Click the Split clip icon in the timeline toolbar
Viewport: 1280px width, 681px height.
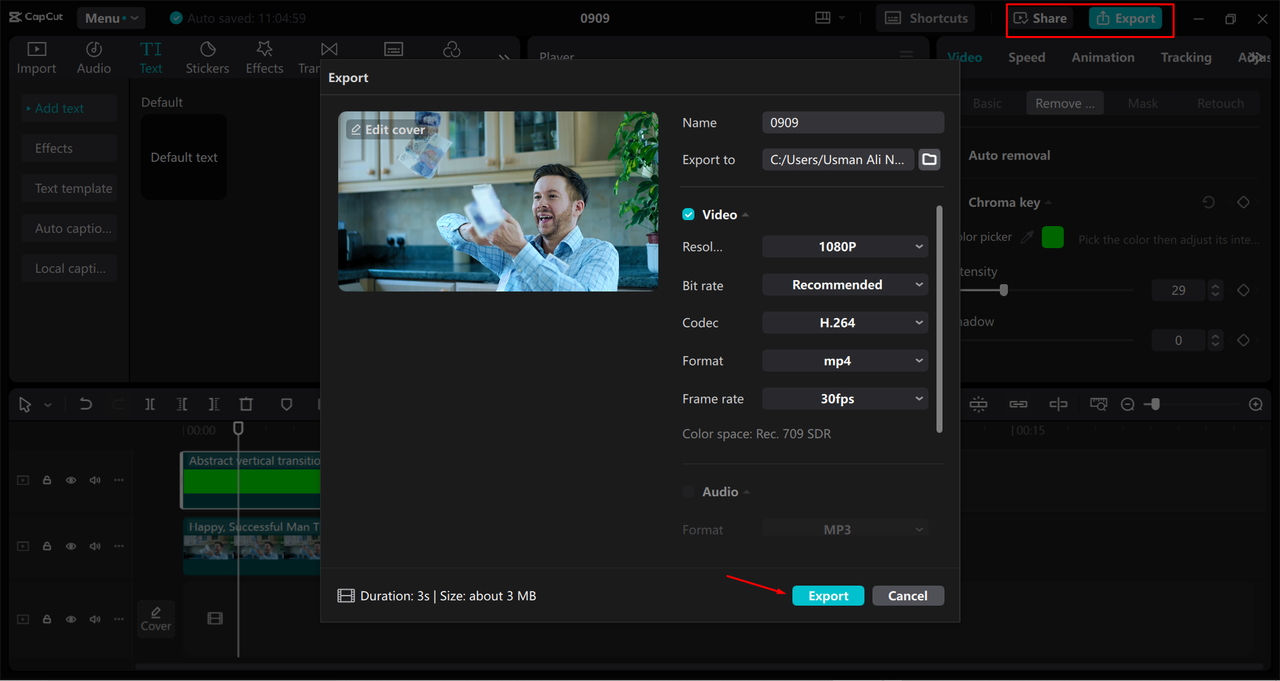coord(150,404)
